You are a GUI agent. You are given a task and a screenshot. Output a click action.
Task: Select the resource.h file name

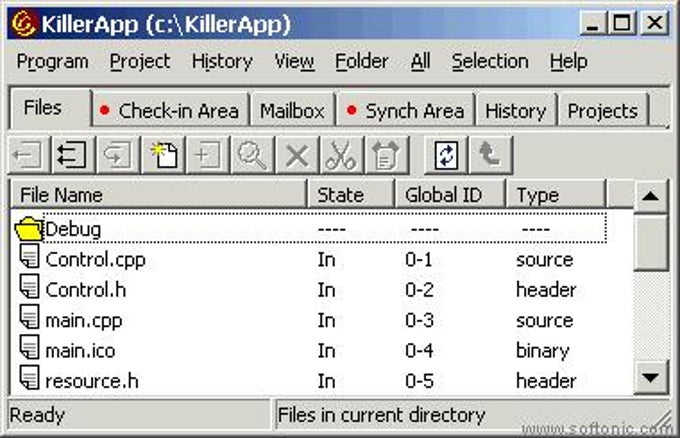pyautogui.click(x=92, y=381)
